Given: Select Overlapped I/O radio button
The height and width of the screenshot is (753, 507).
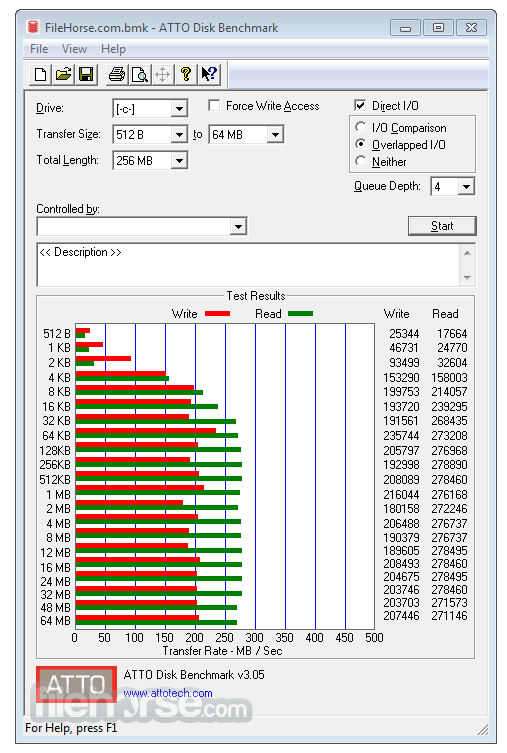Looking at the screenshot, I should pyautogui.click(x=361, y=144).
